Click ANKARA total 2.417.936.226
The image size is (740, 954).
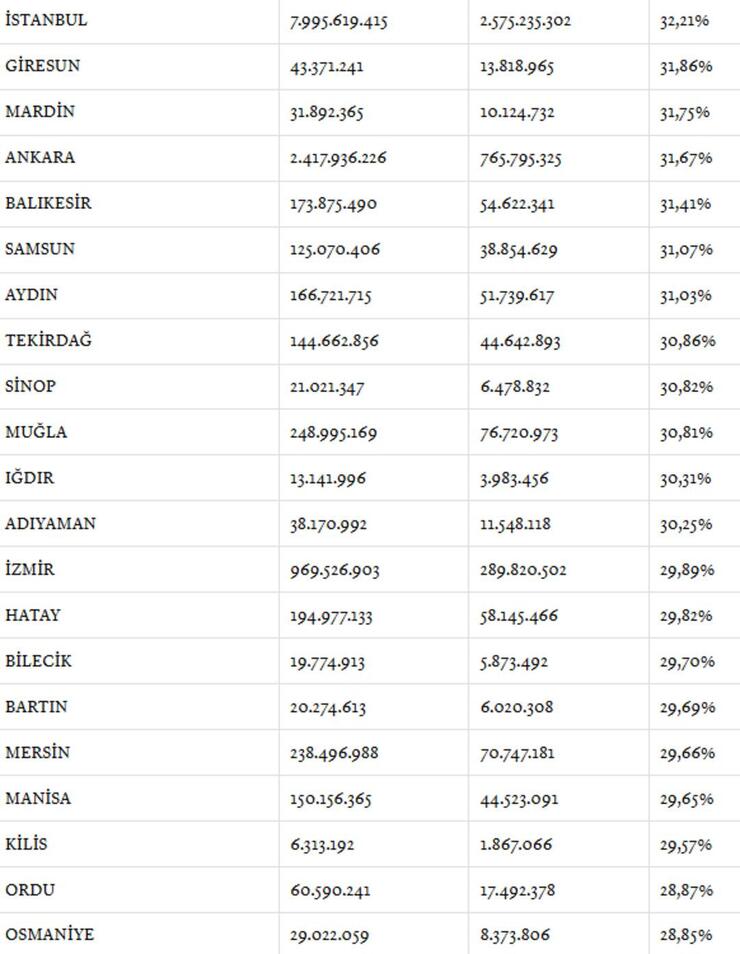(338, 158)
